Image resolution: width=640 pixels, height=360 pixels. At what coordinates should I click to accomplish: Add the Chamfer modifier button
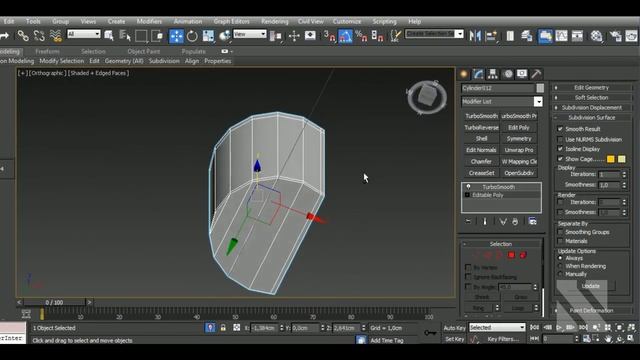pos(481,162)
